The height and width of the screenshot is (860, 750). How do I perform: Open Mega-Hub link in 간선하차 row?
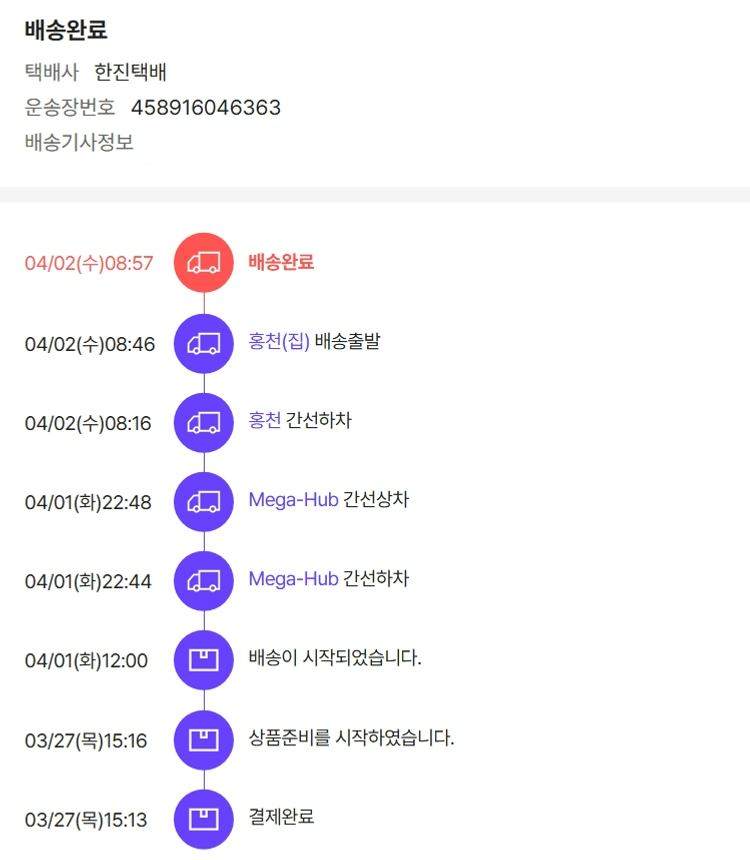(293, 579)
